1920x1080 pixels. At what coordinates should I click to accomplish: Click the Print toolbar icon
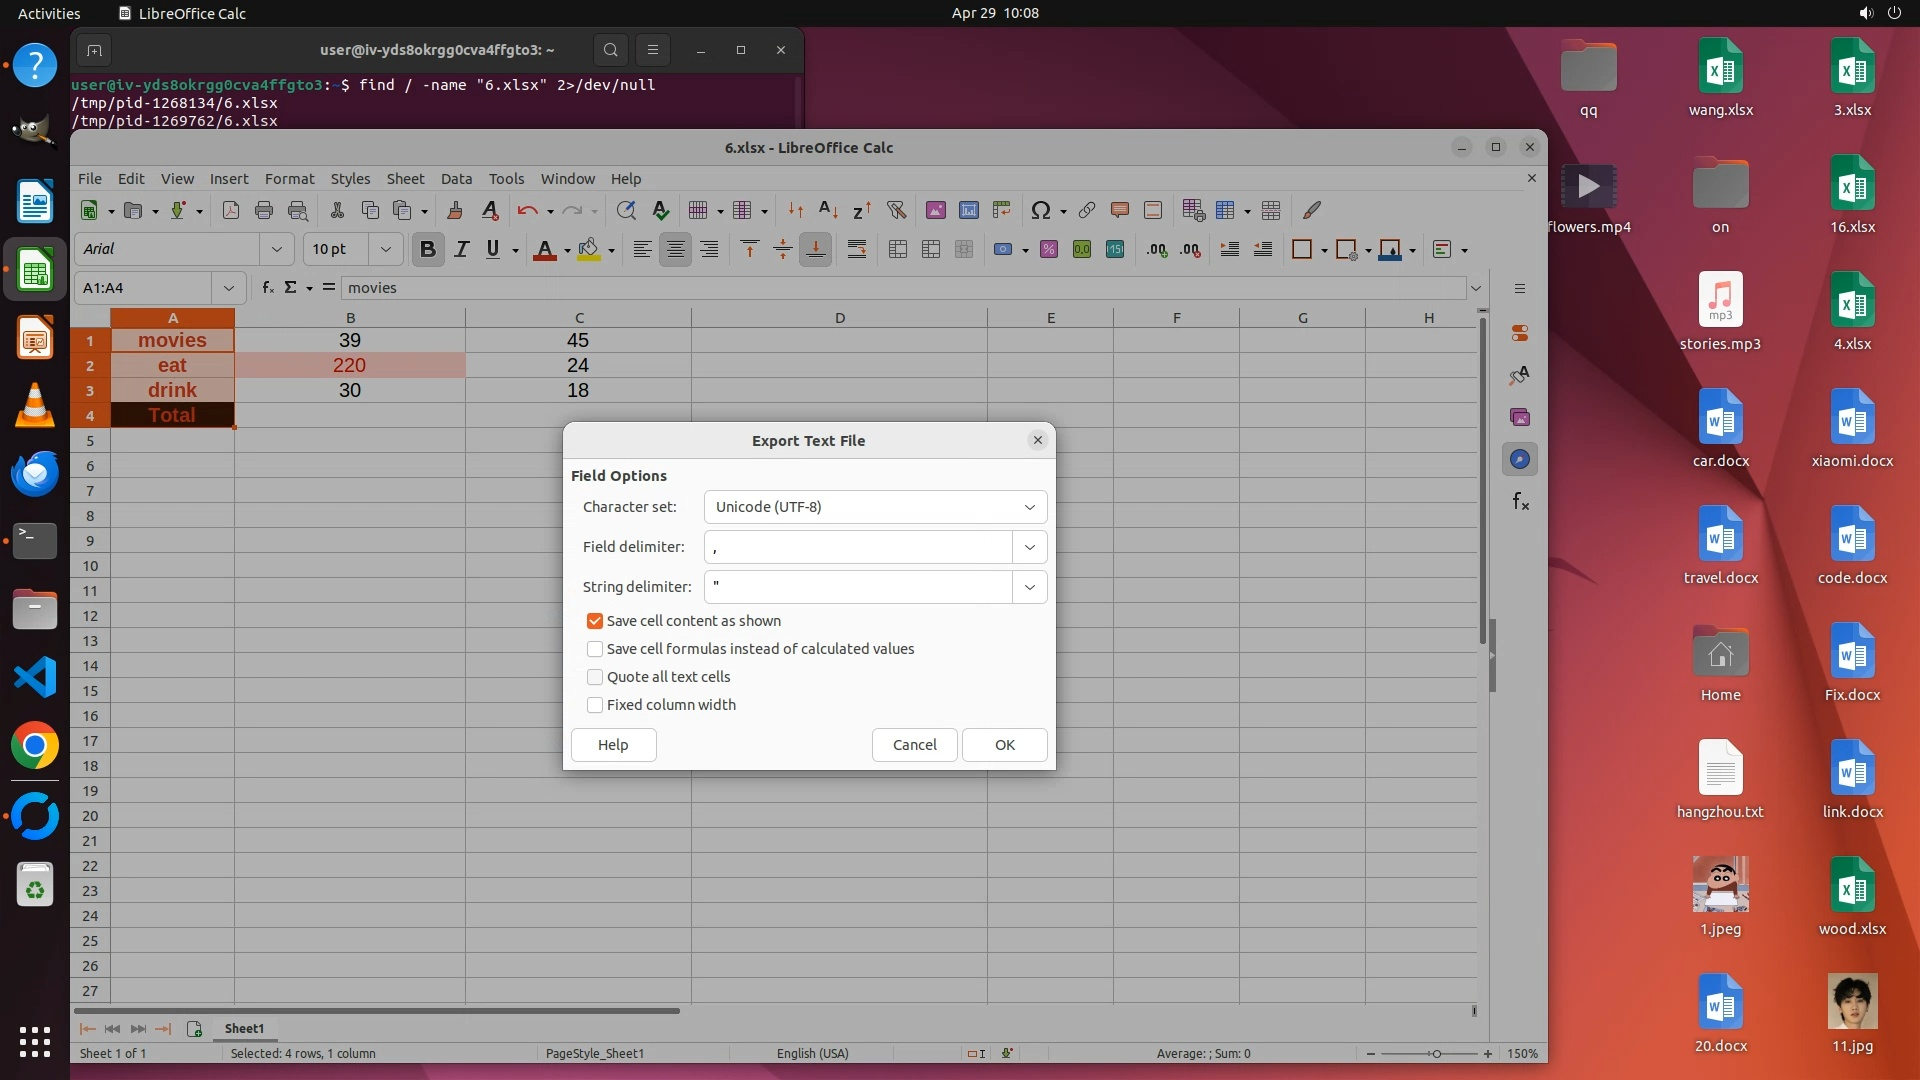[x=264, y=210]
